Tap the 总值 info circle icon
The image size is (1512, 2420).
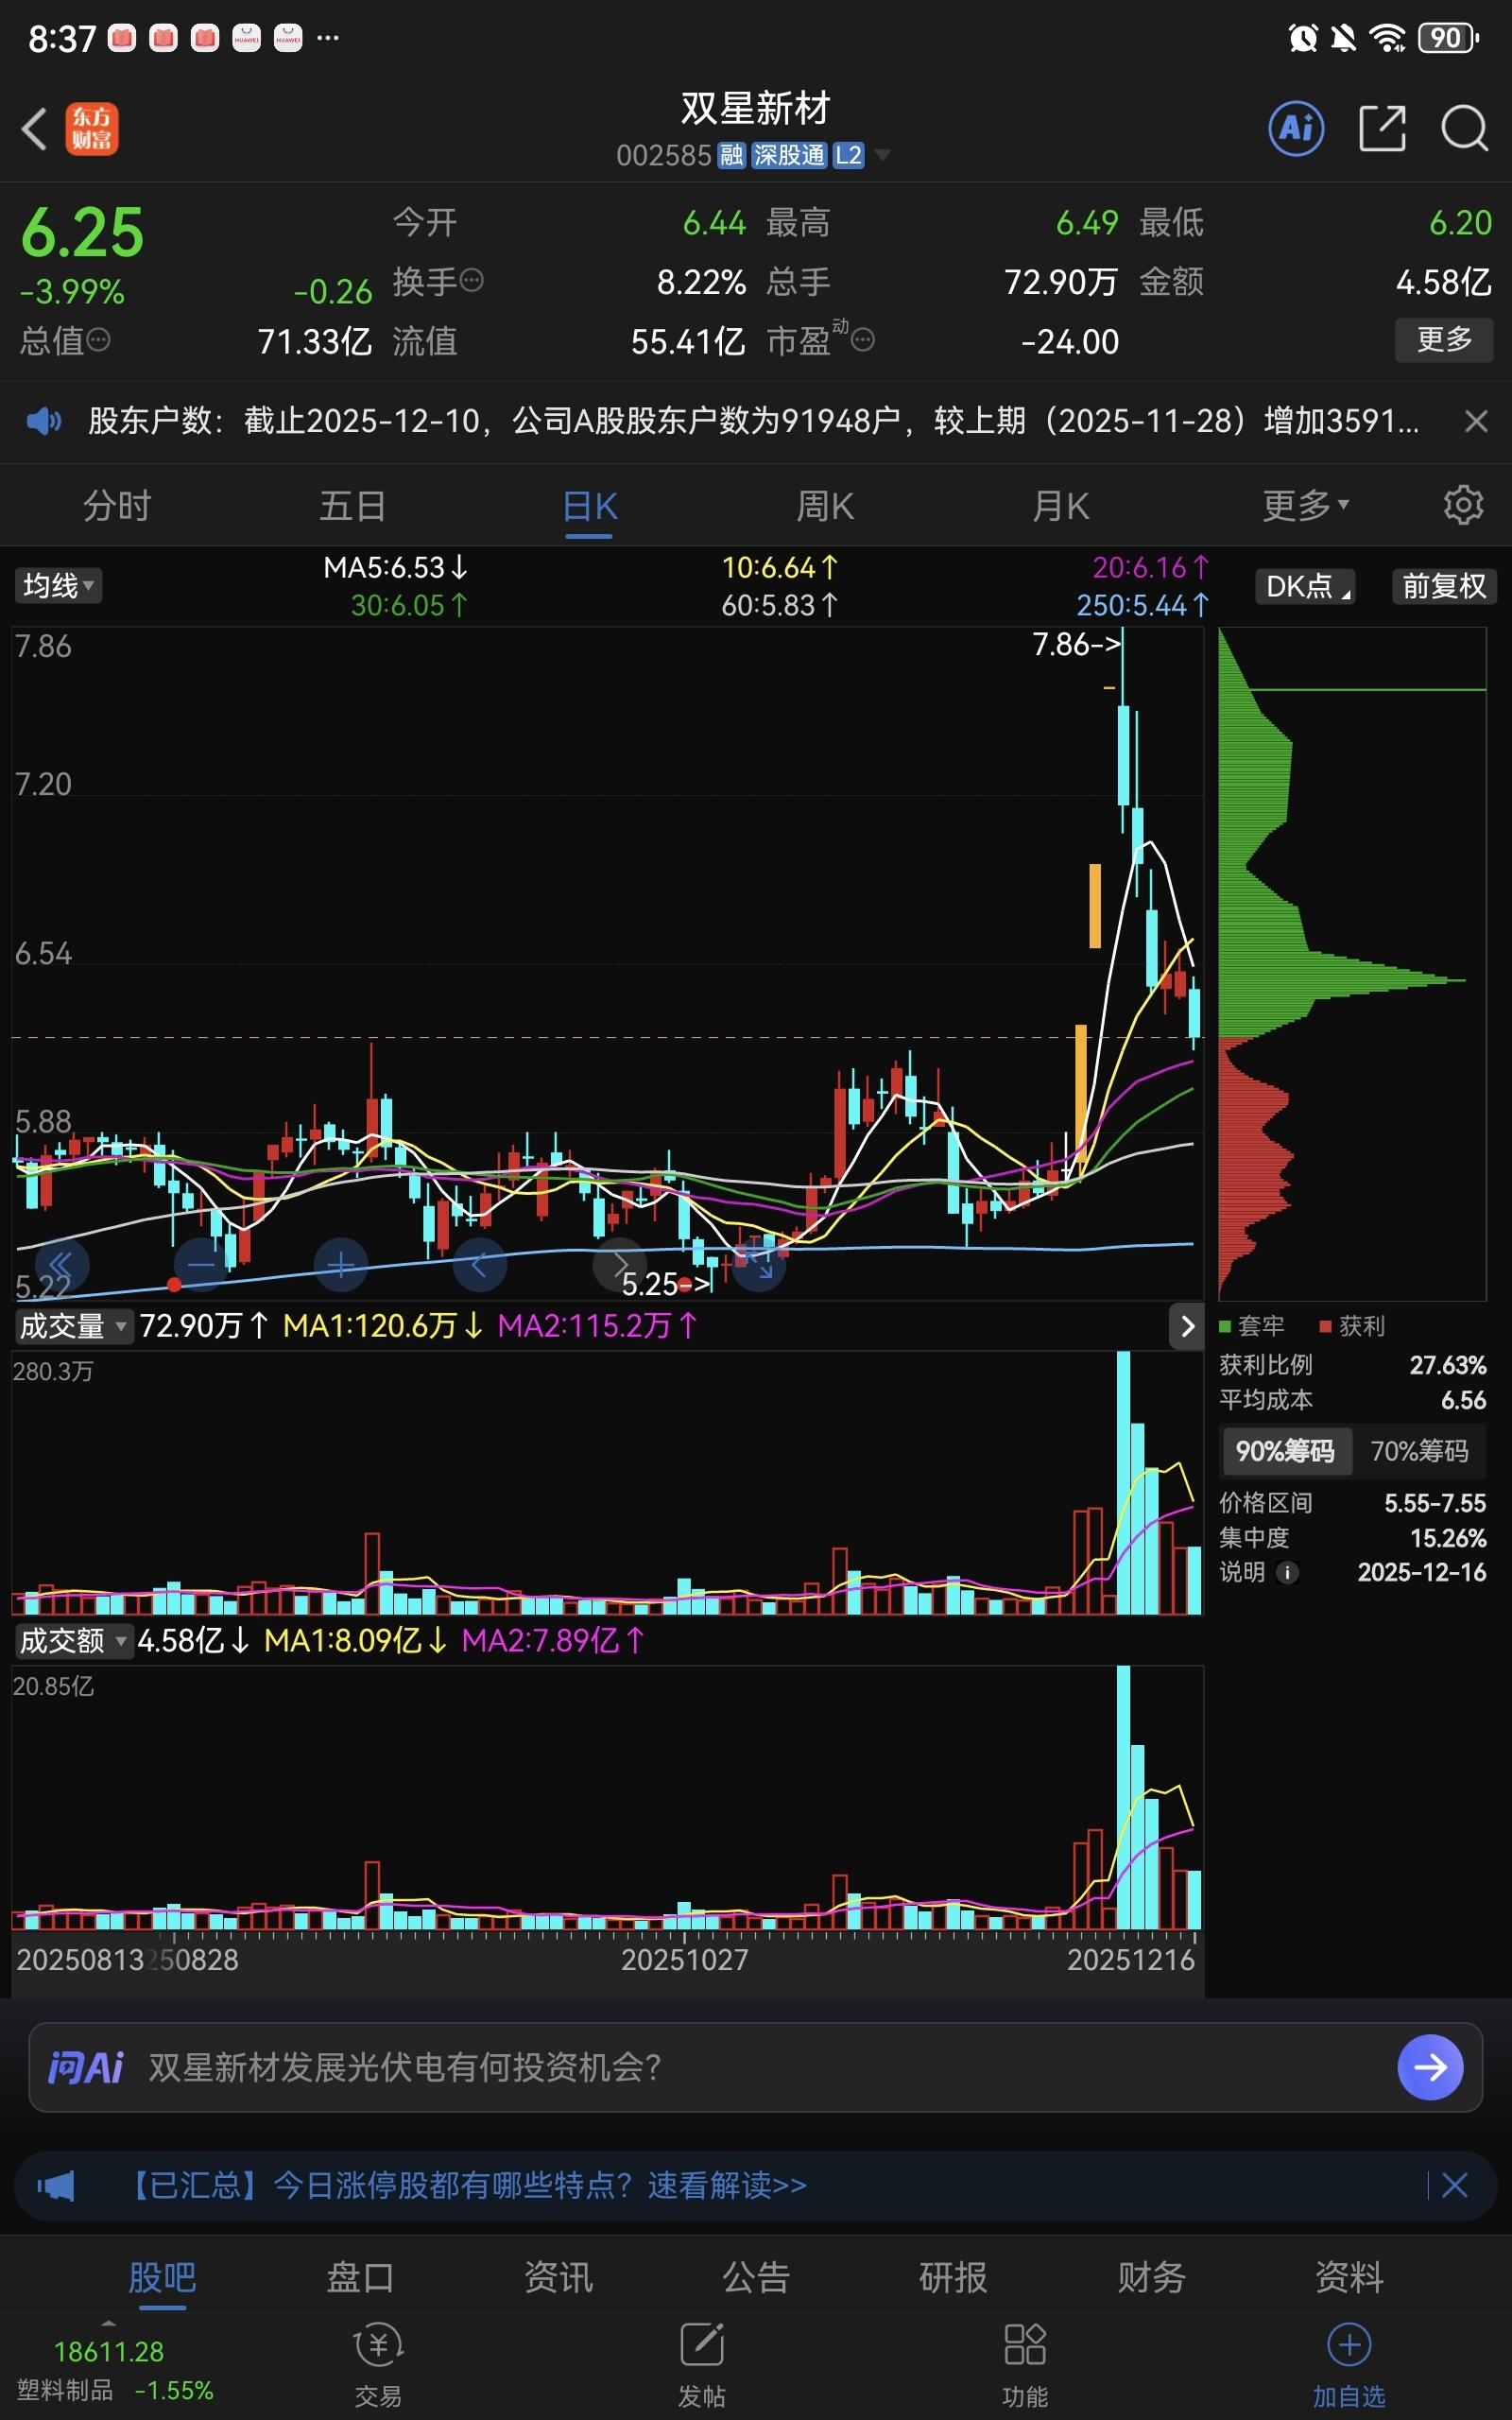point(98,341)
